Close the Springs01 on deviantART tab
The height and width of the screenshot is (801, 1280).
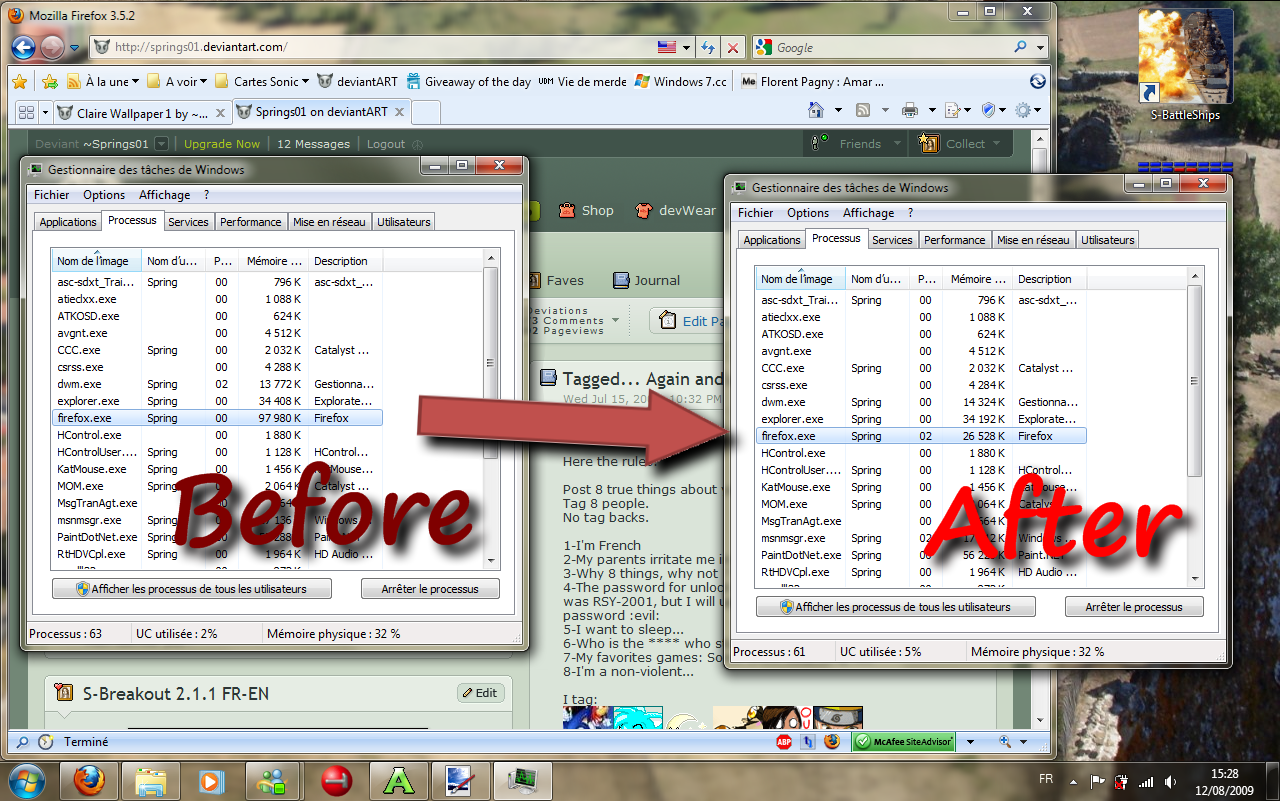tap(399, 112)
